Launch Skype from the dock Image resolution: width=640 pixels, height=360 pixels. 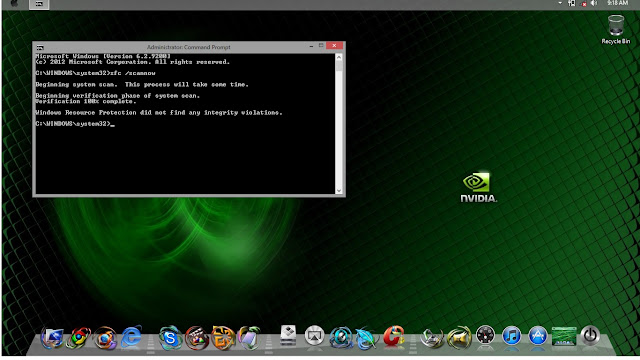170,338
